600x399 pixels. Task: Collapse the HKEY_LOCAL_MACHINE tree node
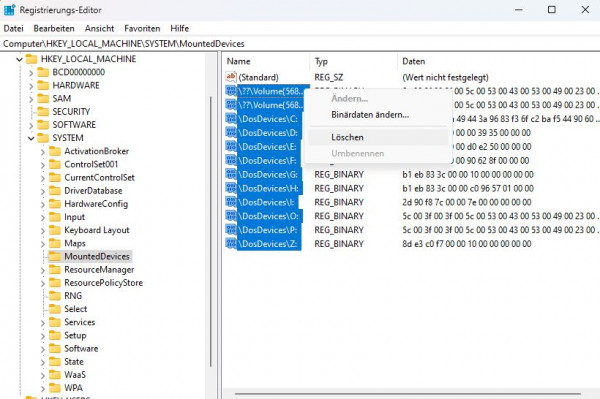point(19,59)
